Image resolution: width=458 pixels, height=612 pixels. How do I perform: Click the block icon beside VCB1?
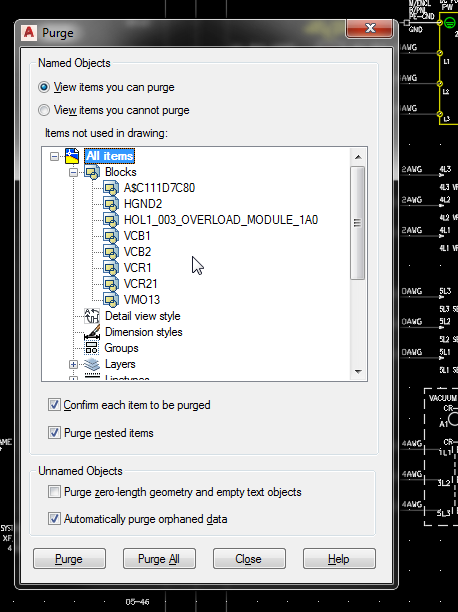pyautogui.click(x=111, y=236)
